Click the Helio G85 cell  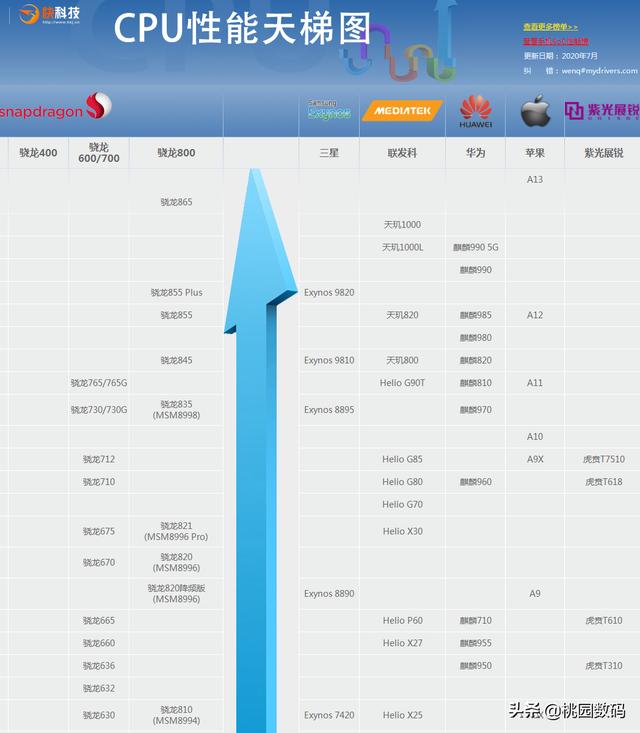point(402,460)
